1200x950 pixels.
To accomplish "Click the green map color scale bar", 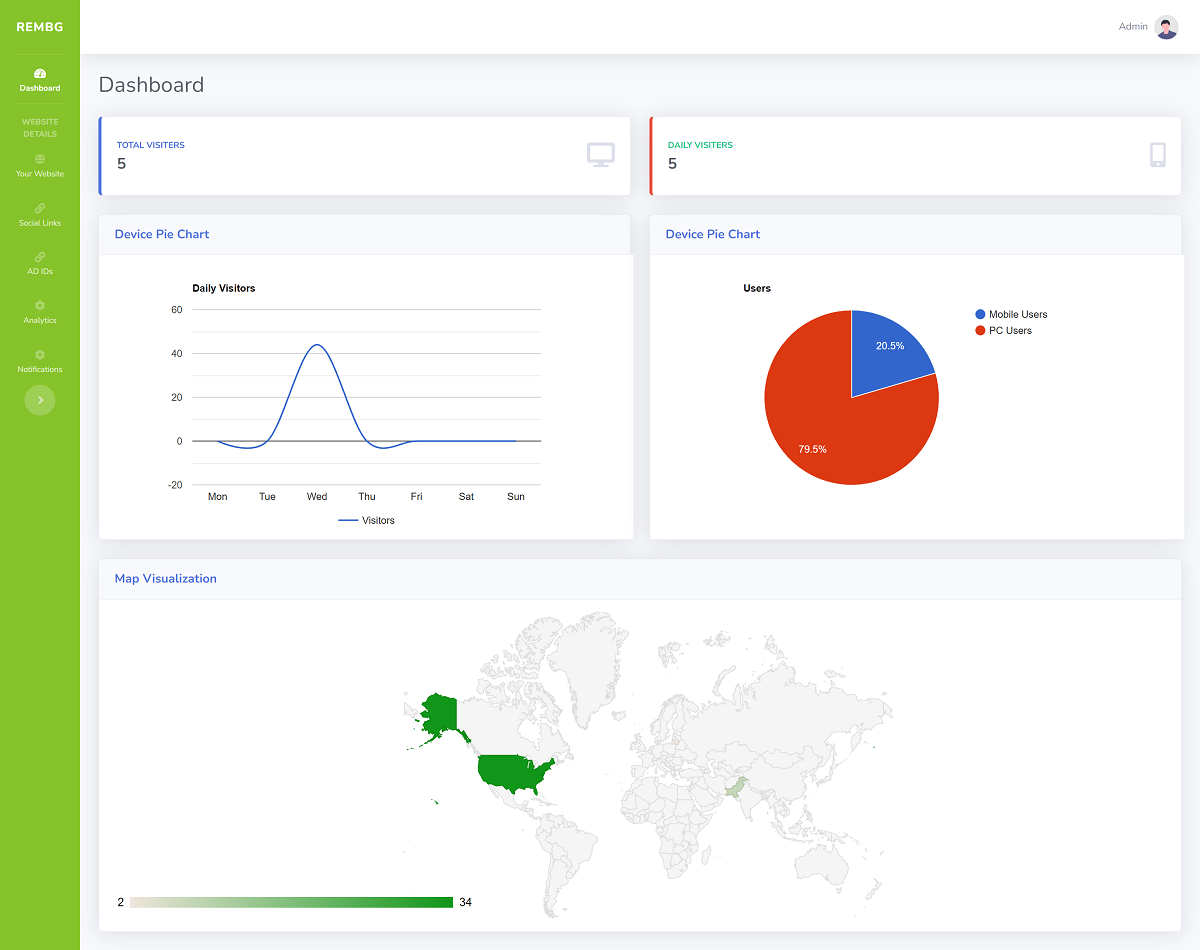I will pyautogui.click(x=292, y=902).
